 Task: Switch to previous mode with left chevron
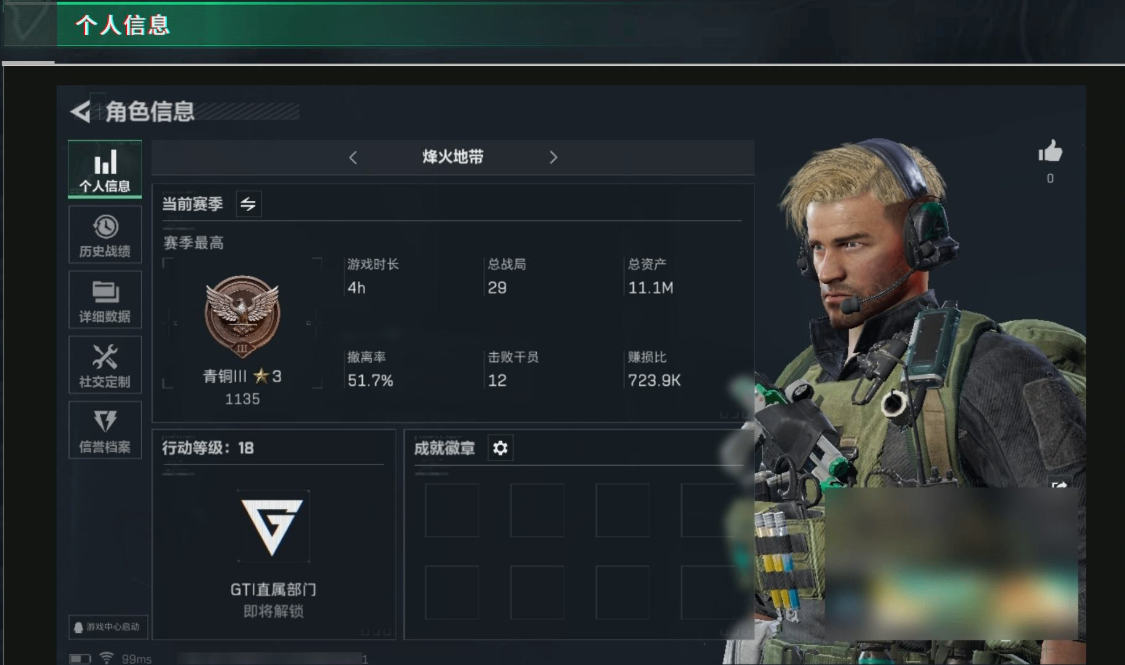coord(353,157)
